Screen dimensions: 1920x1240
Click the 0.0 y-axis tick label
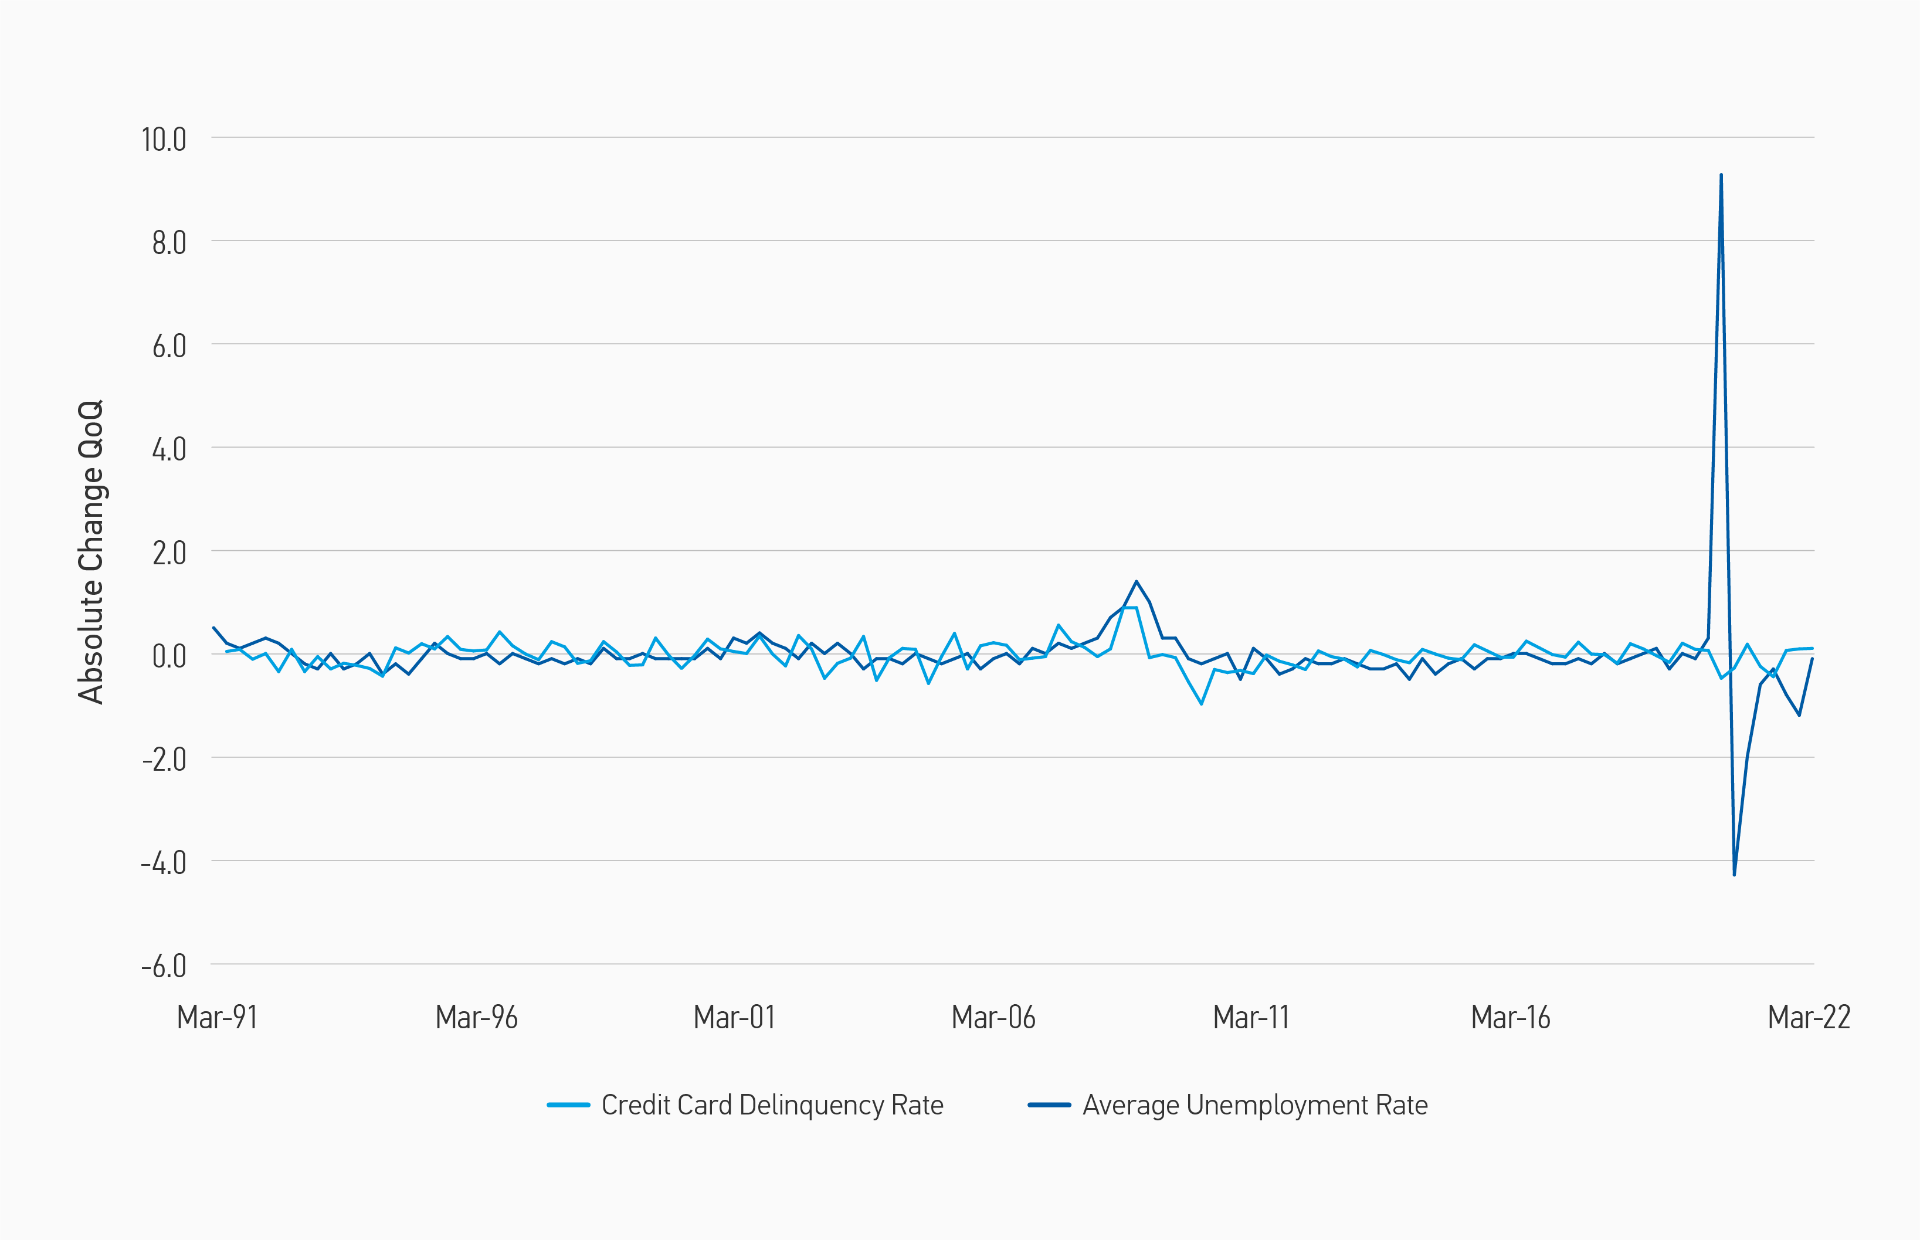(x=169, y=657)
